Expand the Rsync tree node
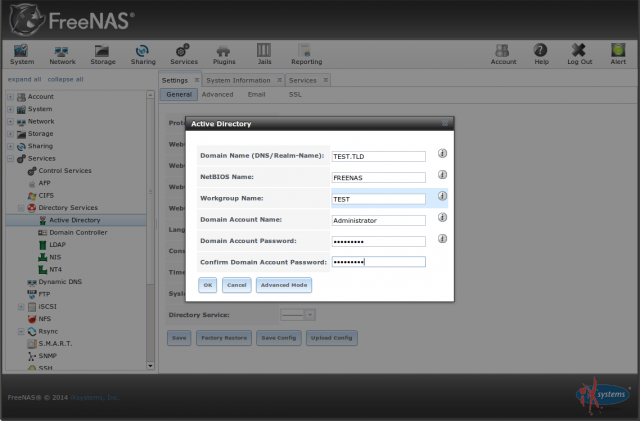 pyautogui.click(x=21, y=331)
